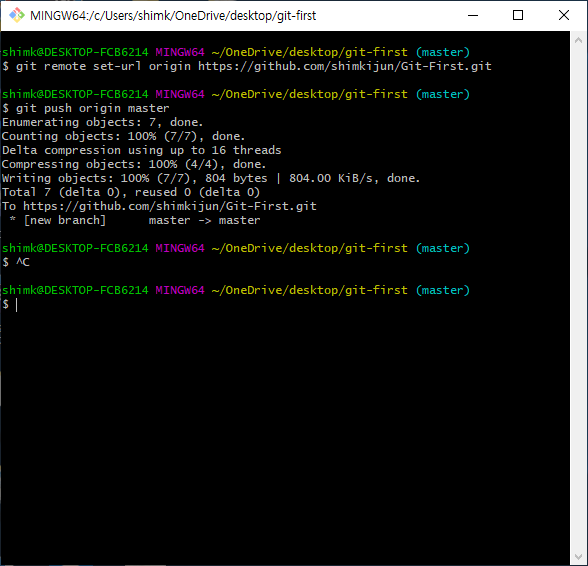This screenshot has height=566, width=588.
Task: Close the MINGW64 terminal window
Action: [x=564, y=15]
